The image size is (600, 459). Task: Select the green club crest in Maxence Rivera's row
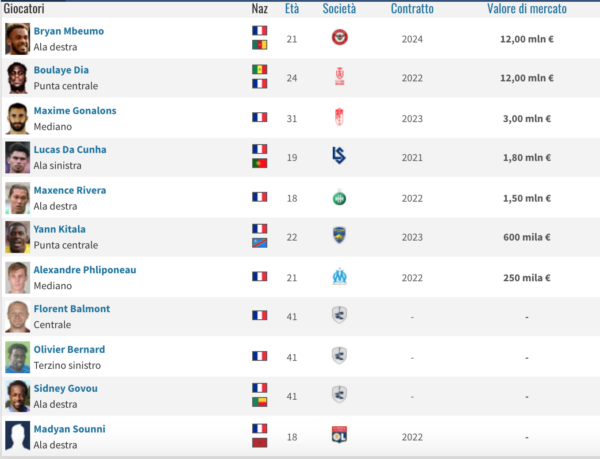[x=339, y=196]
